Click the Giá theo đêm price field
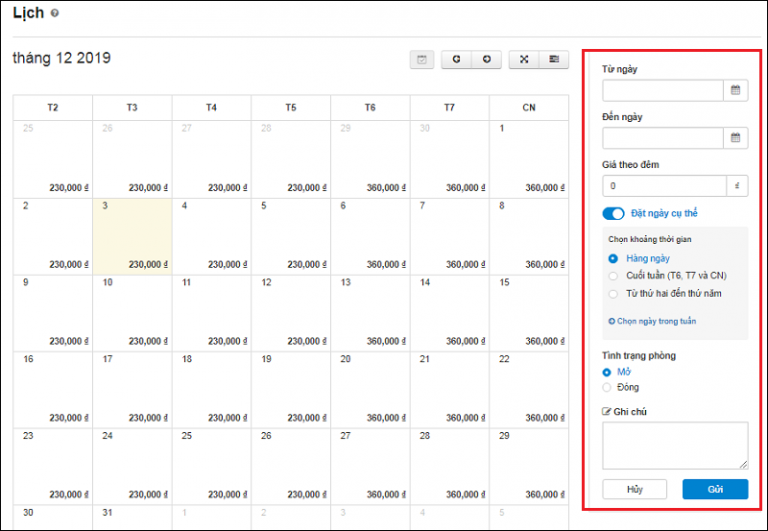768x531 pixels. pos(664,186)
